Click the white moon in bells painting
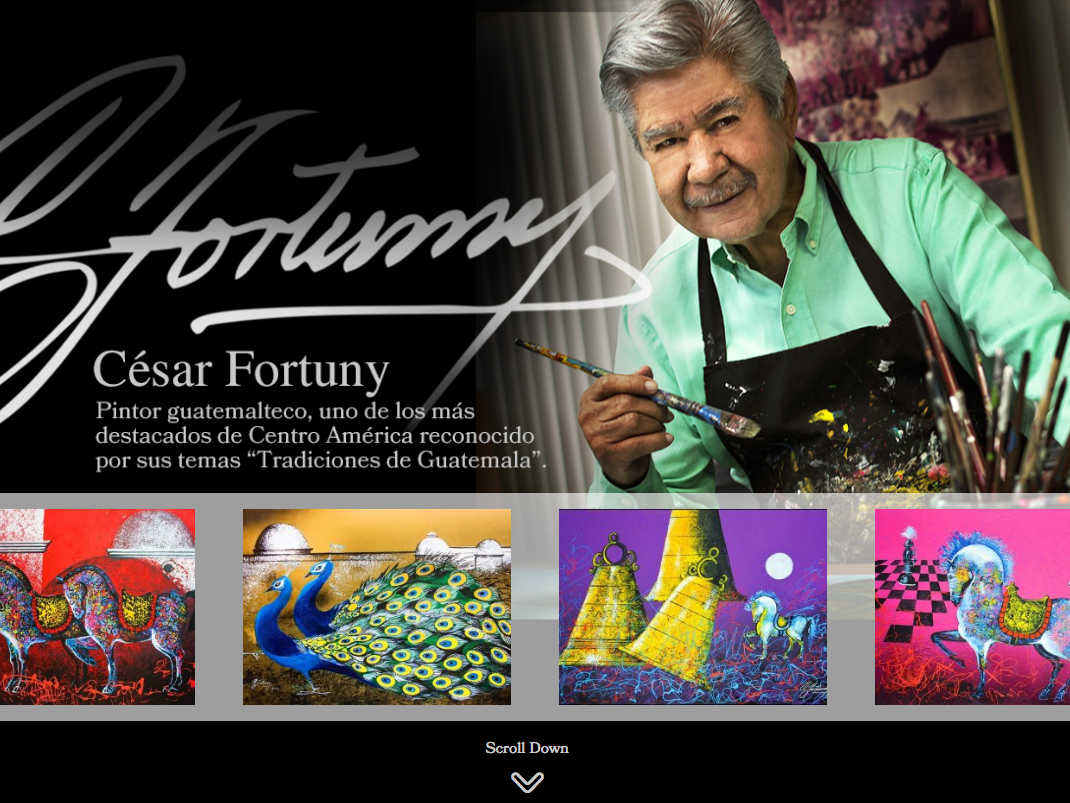The width and height of the screenshot is (1070, 803). (779, 566)
